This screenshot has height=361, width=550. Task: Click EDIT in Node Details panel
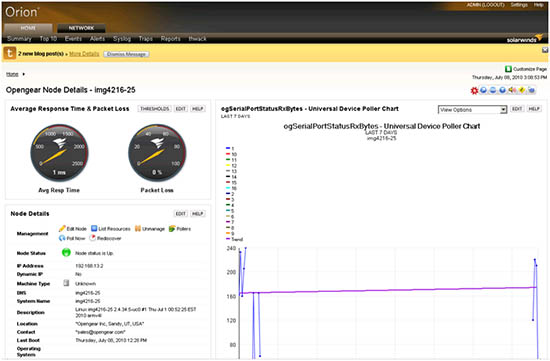[x=180, y=214]
